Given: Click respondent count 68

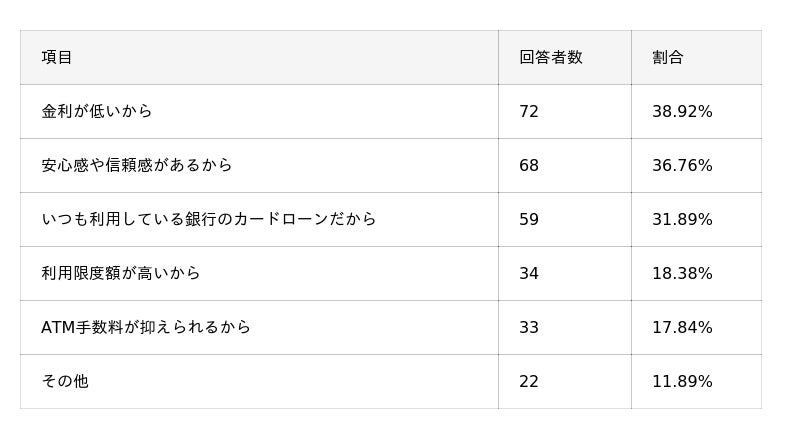Looking at the screenshot, I should click(529, 166).
